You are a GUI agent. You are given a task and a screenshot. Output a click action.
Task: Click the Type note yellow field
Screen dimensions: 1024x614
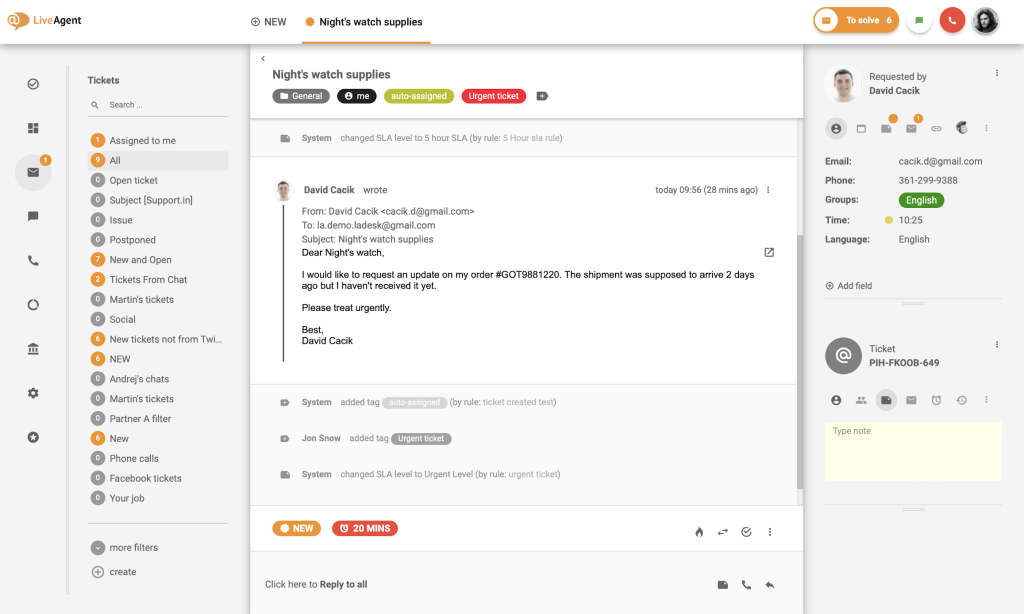pos(913,451)
